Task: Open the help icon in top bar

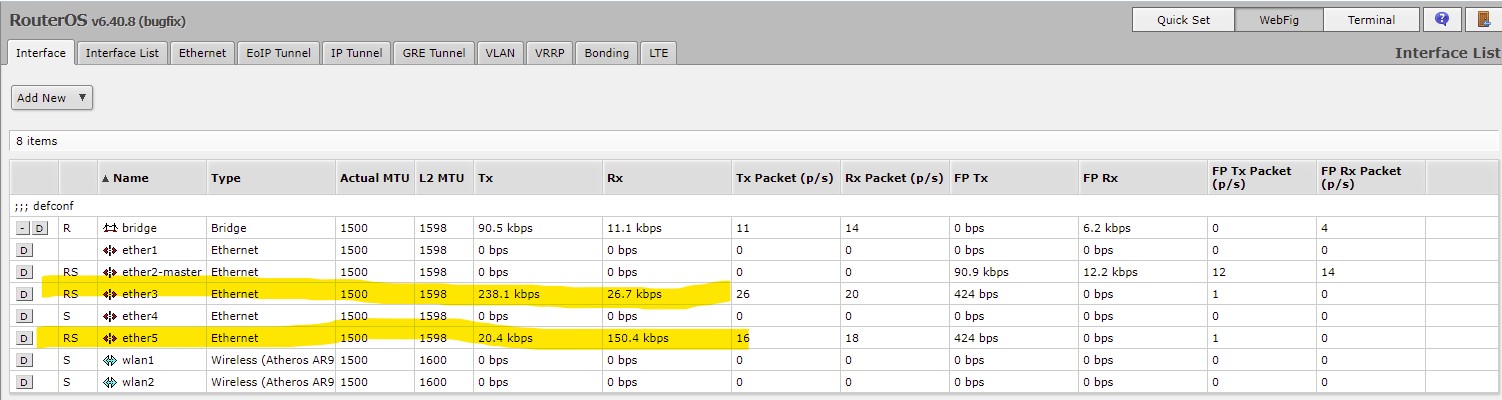Action: (1442, 20)
